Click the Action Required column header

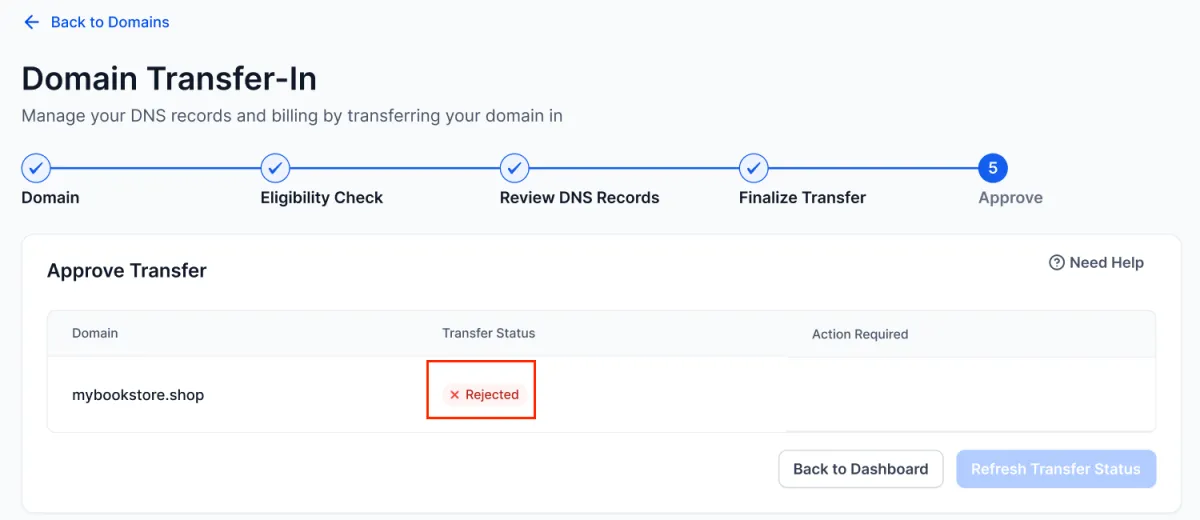click(860, 334)
